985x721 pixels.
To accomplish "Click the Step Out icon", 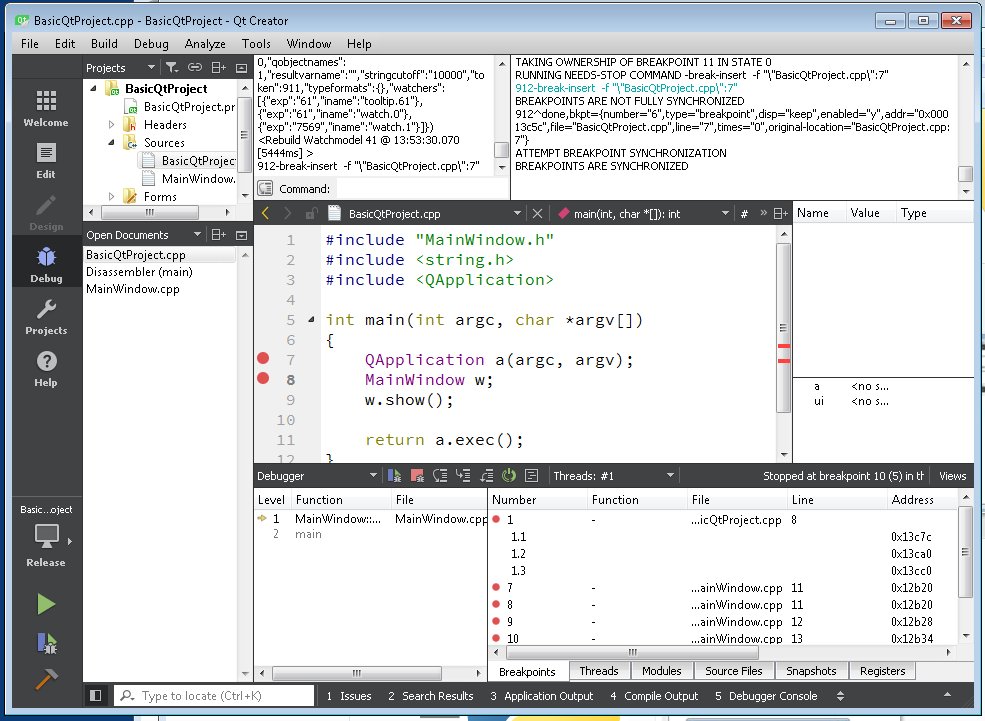I will pyautogui.click(x=486, y=475).
